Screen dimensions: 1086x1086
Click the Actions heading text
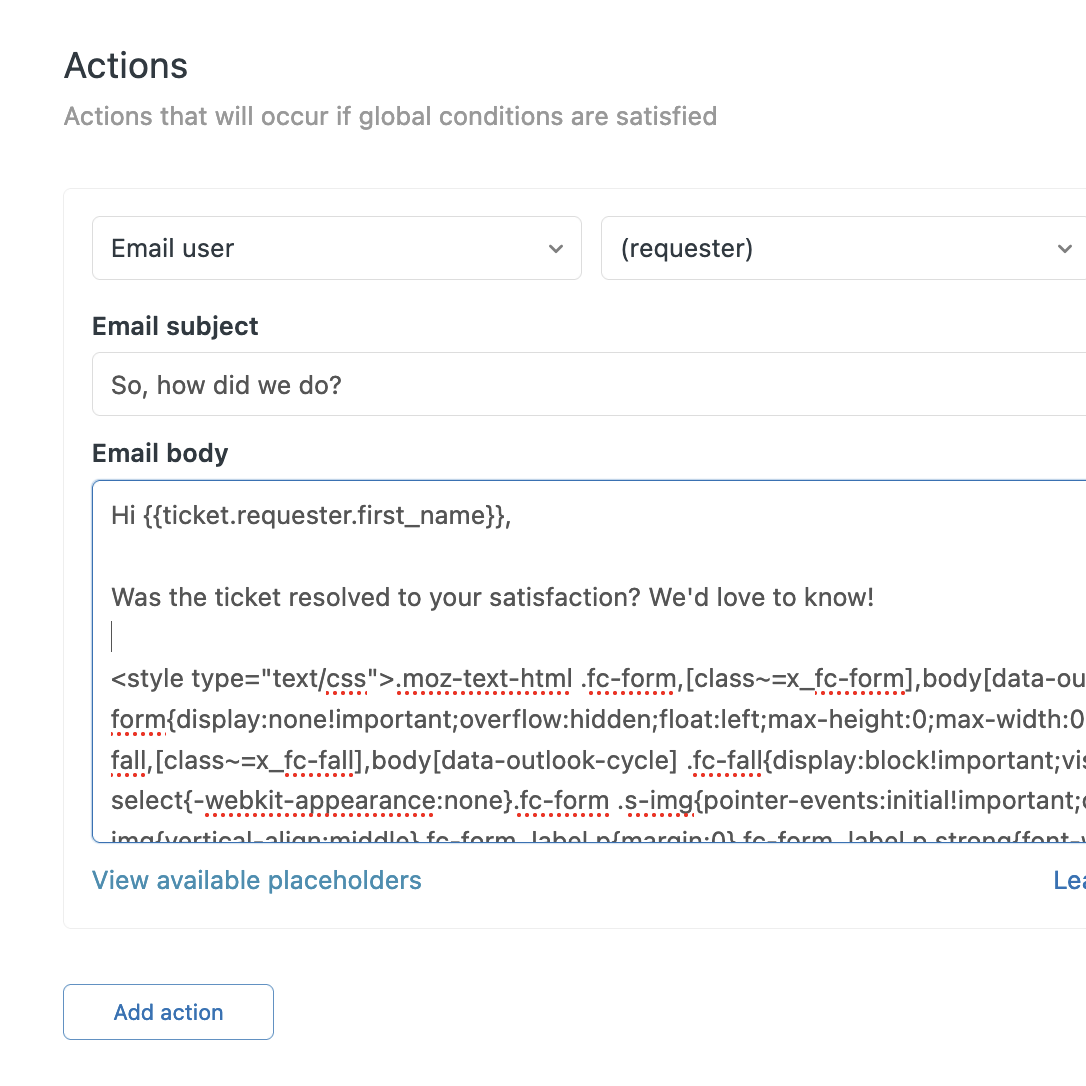[126, 66]
